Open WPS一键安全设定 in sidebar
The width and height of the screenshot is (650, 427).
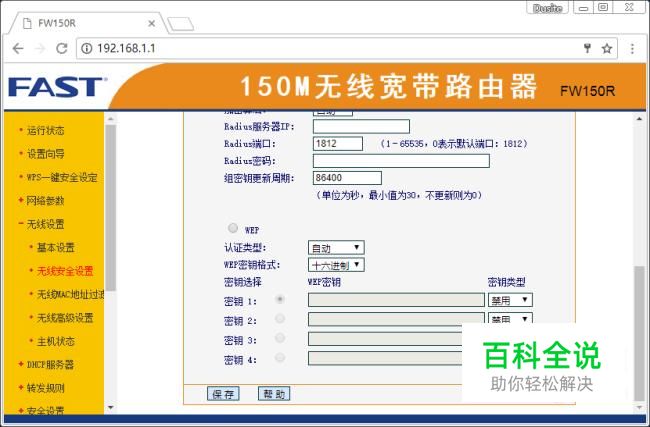pyautogui.click(x=62, y=177)
